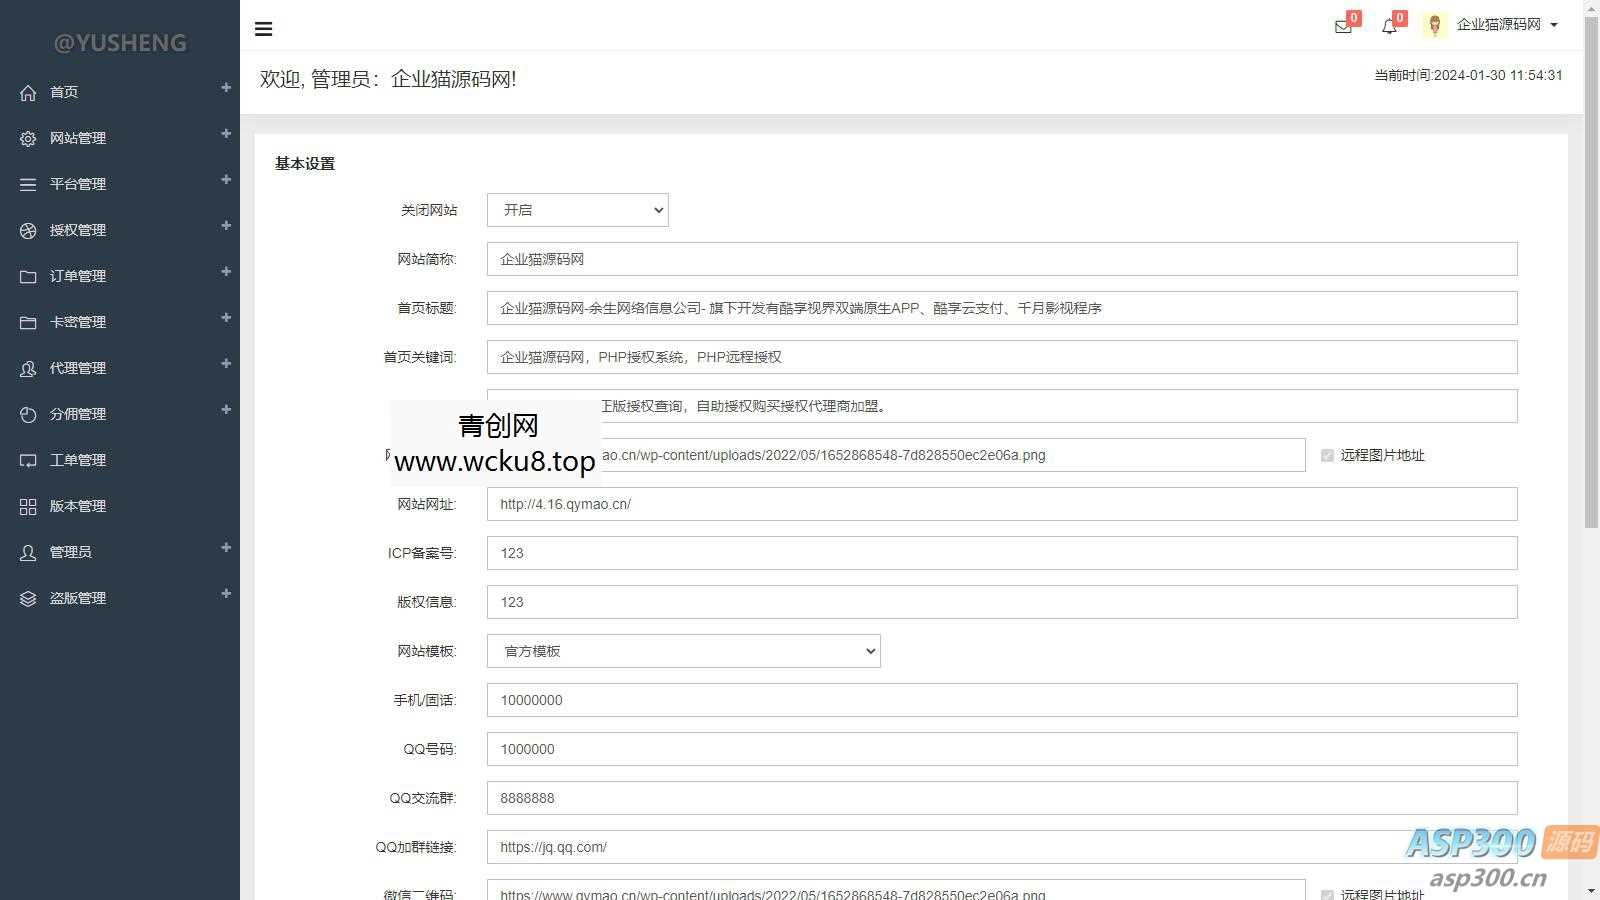Open the 企业猫源码网 account dropdown

[1505, 24]
